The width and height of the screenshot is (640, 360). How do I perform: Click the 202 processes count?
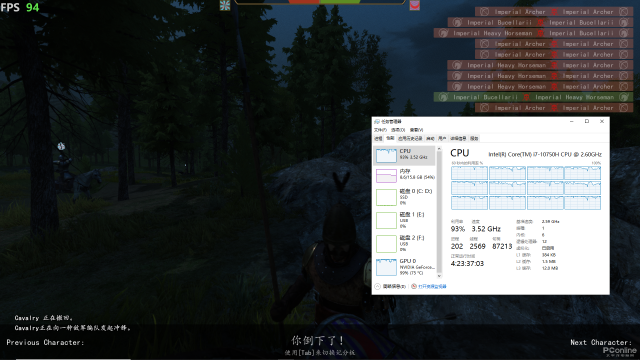pyautogui.click(x=457, y=246)
